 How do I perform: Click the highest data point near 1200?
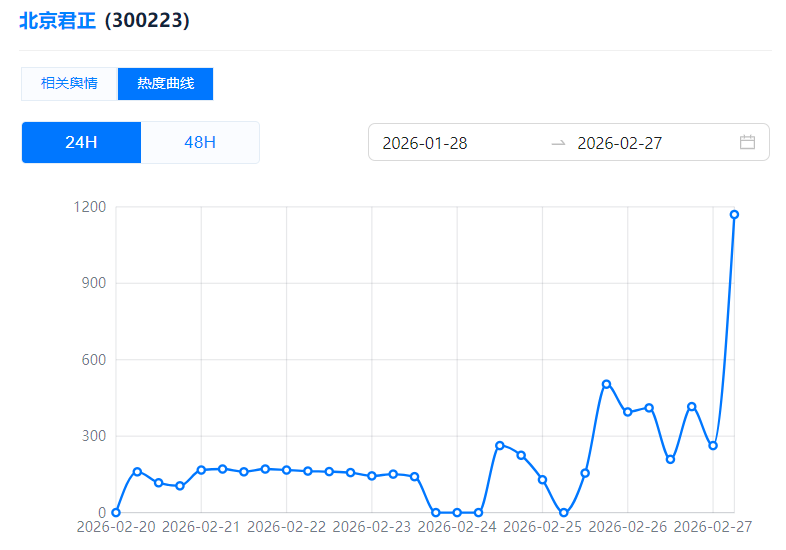734,215
